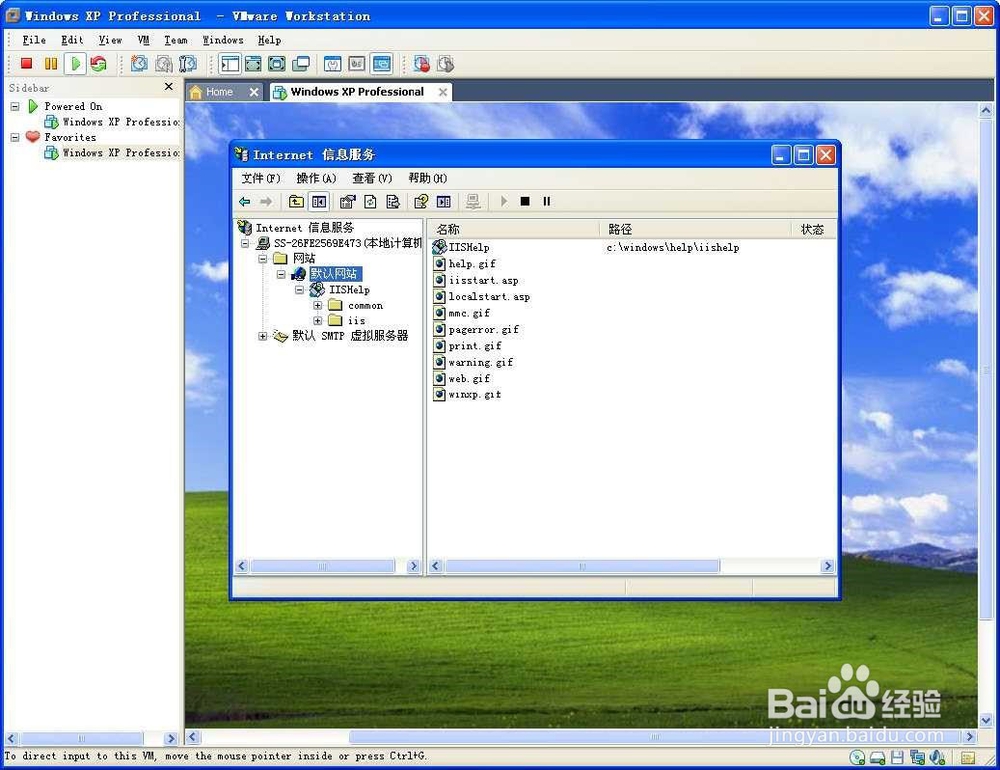
Task: Click the Unity/multiple windows icon in VMware toolbar
Action: coord(300,63)
